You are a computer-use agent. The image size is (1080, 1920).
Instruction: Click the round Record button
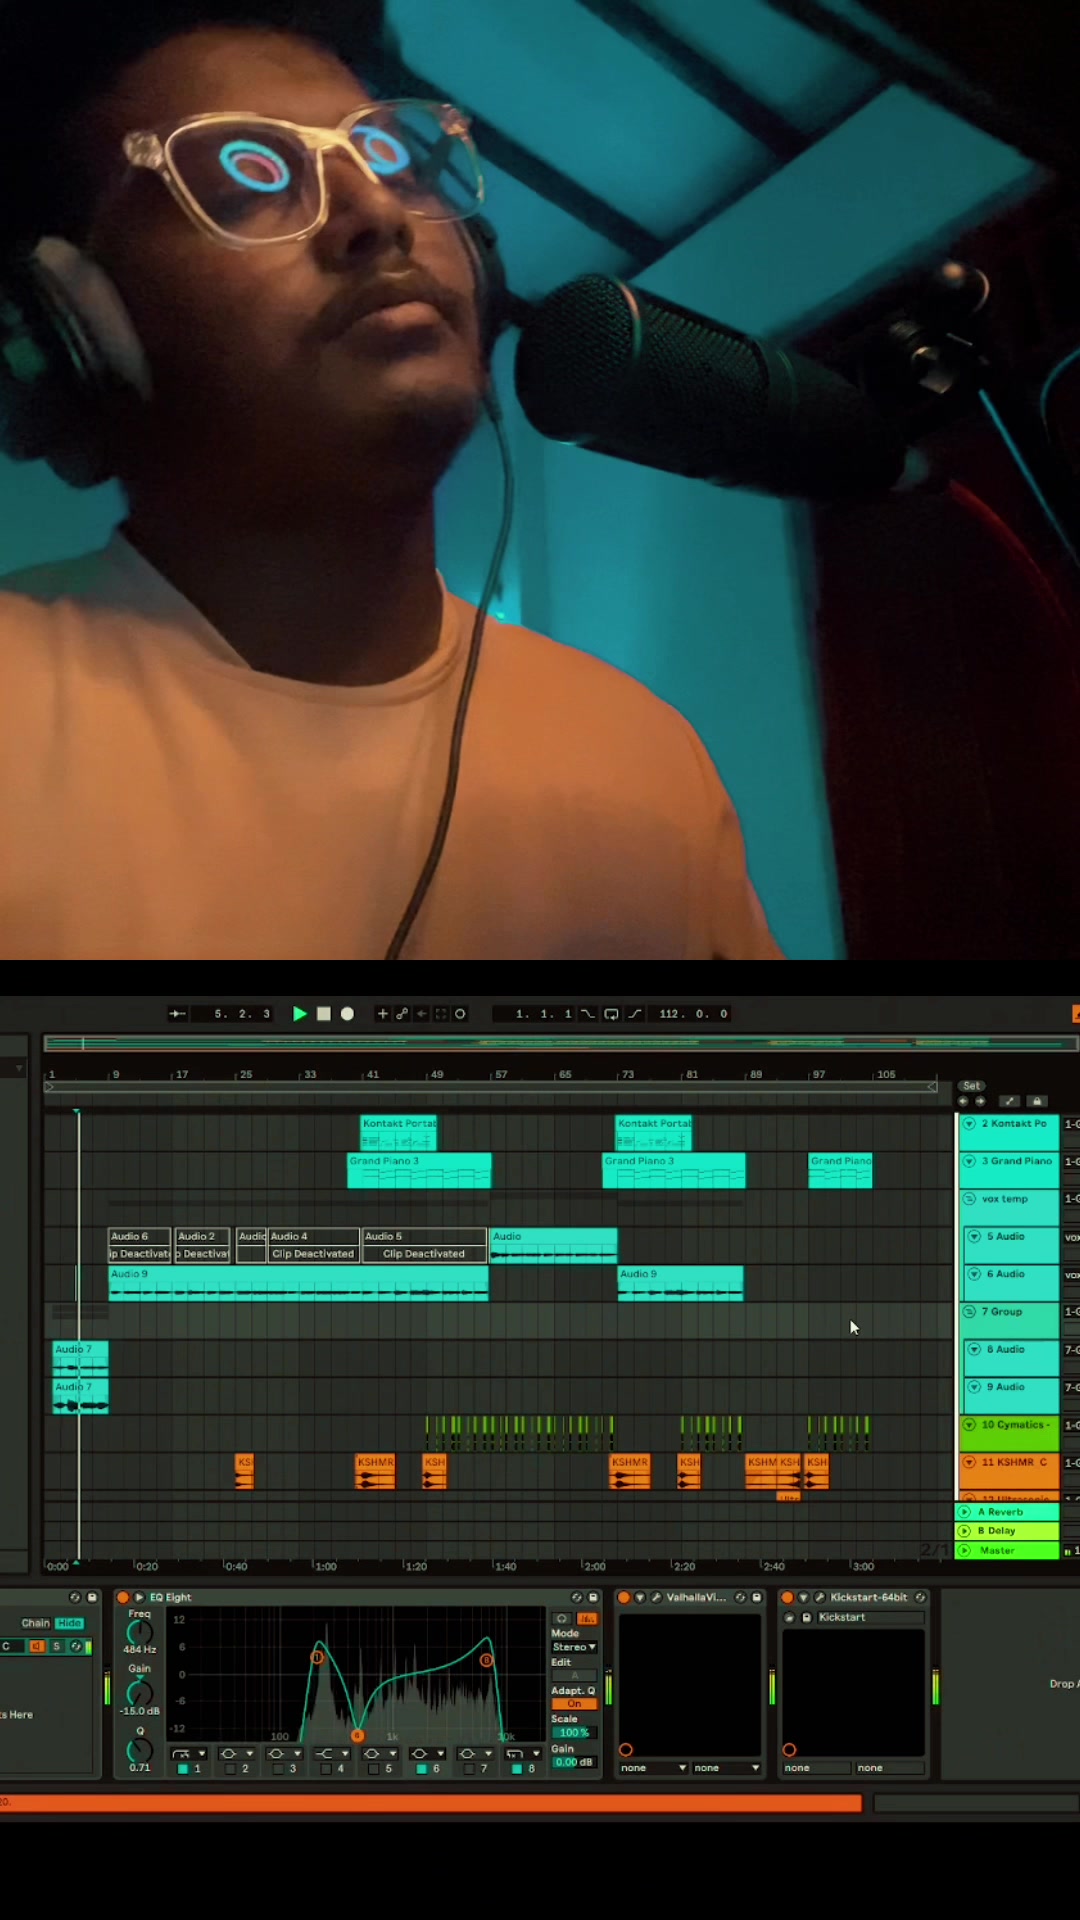[347, 1014]
